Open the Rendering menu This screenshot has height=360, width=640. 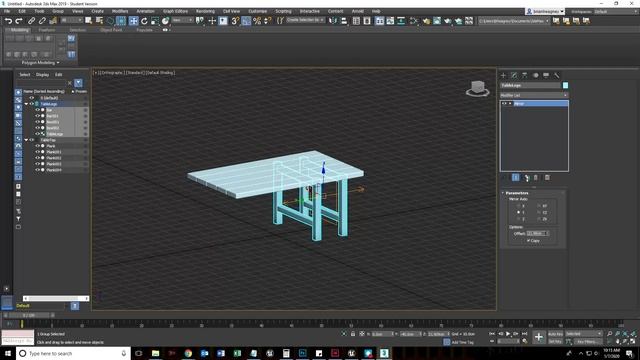pyautogui.click(x=205, y=11)
